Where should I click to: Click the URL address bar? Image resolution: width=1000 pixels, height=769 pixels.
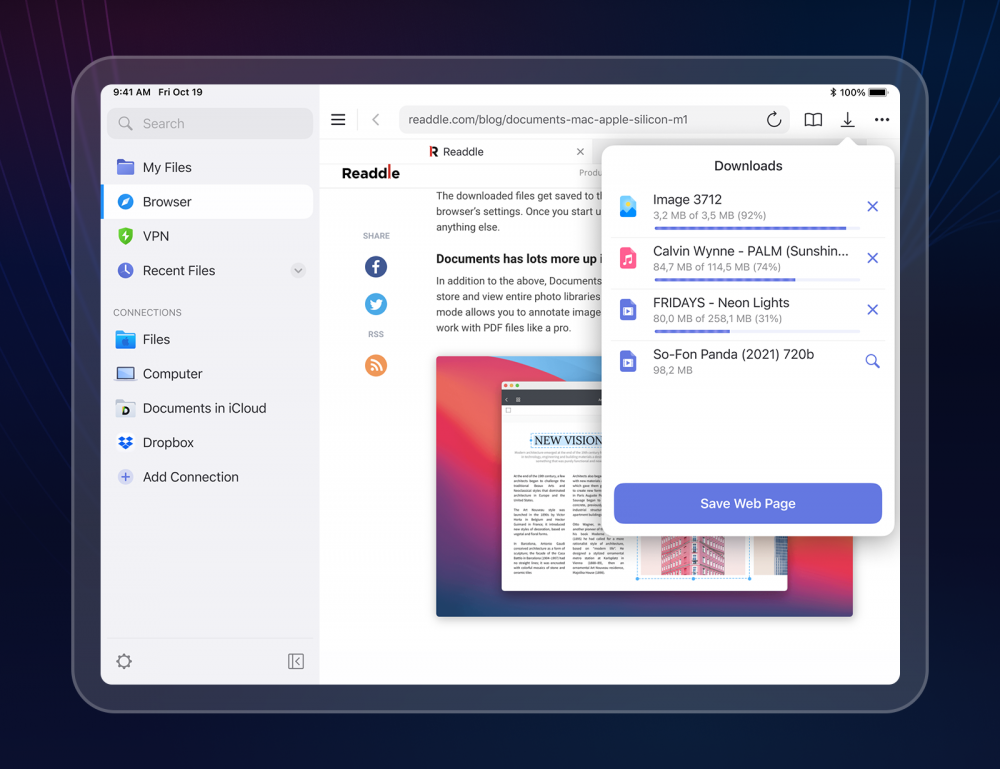coord(594,119)
